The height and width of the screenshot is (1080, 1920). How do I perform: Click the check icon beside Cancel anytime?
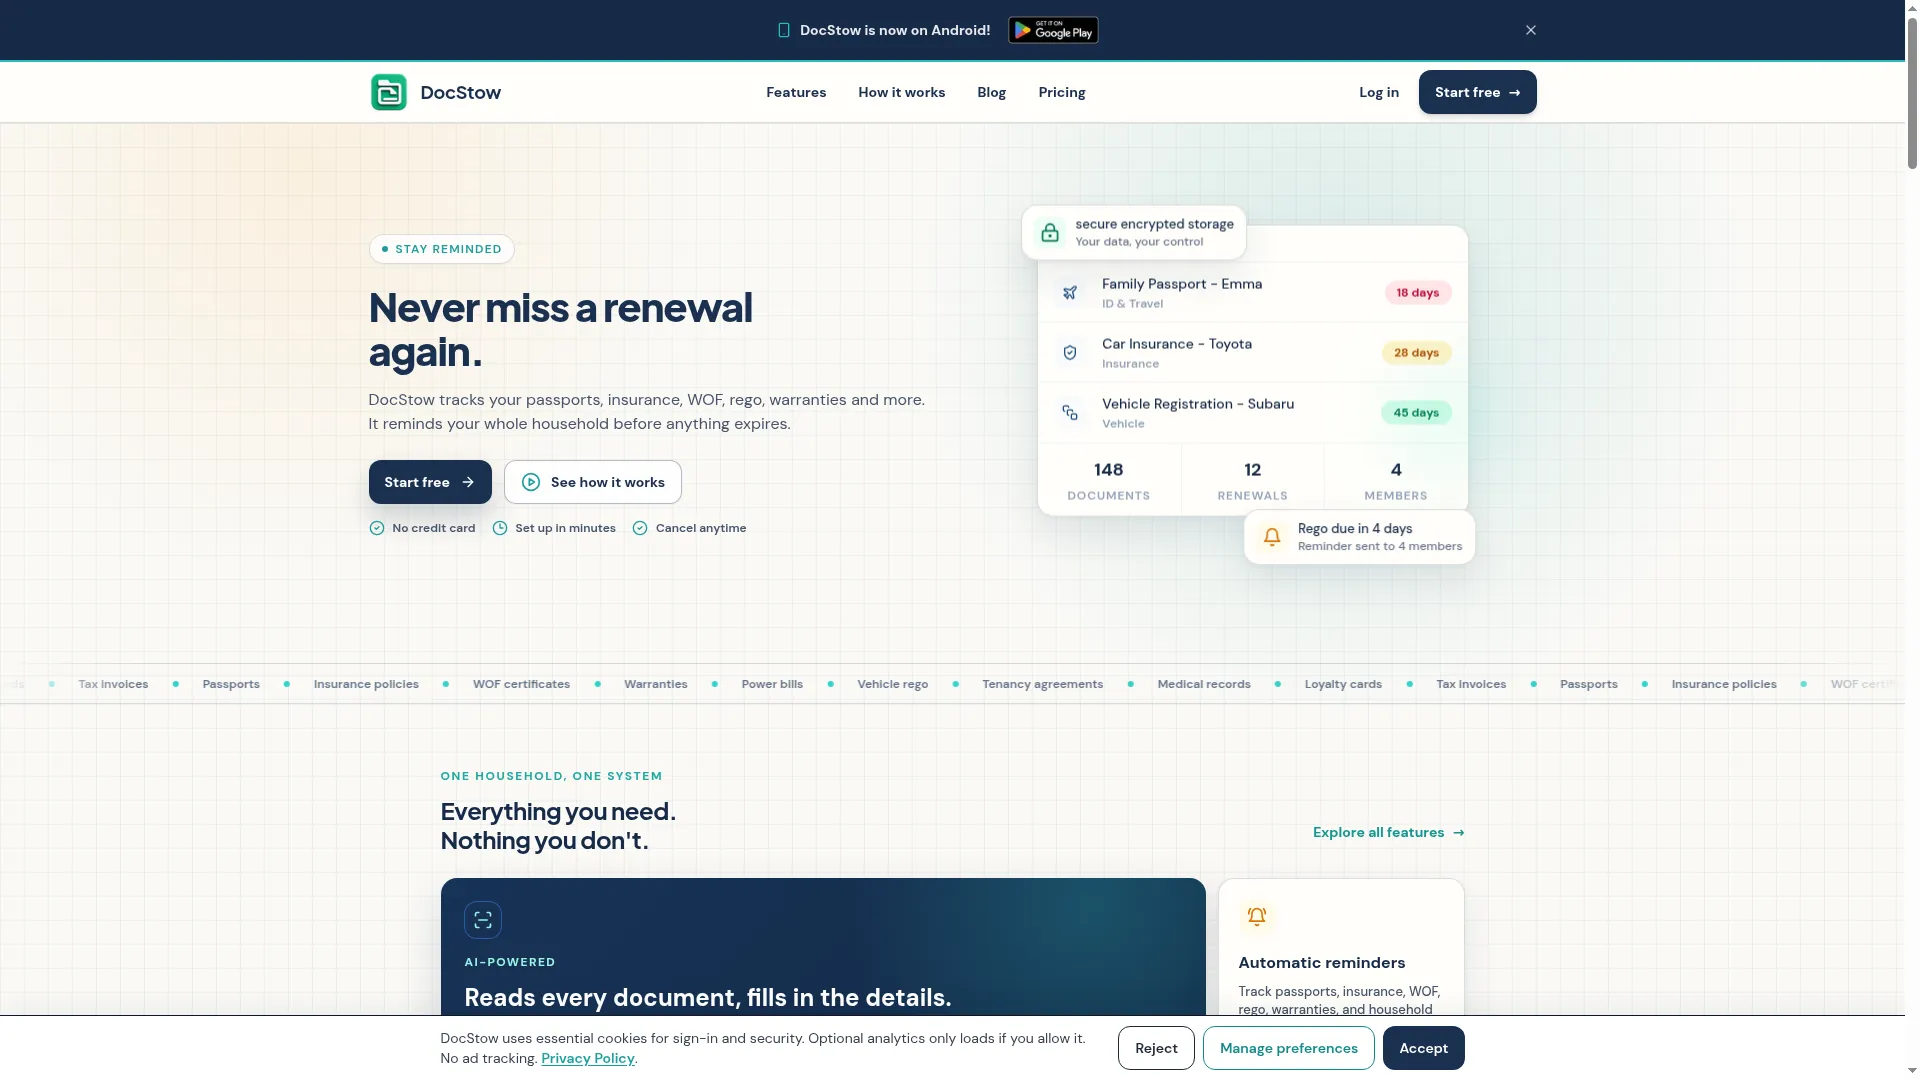(640, 528)
